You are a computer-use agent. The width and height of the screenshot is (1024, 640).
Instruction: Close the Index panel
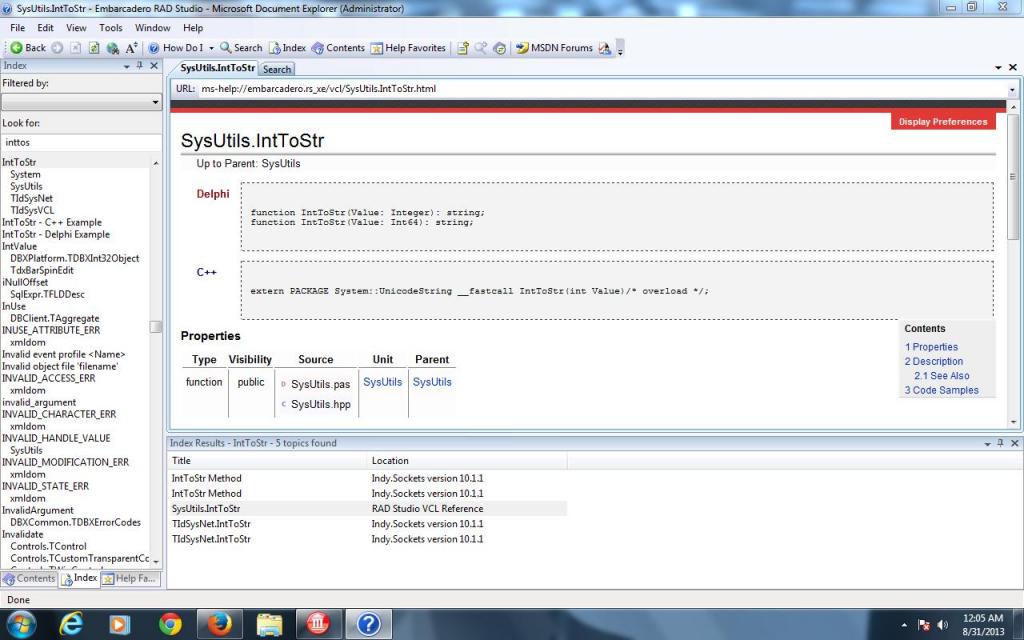coord(154,65)
